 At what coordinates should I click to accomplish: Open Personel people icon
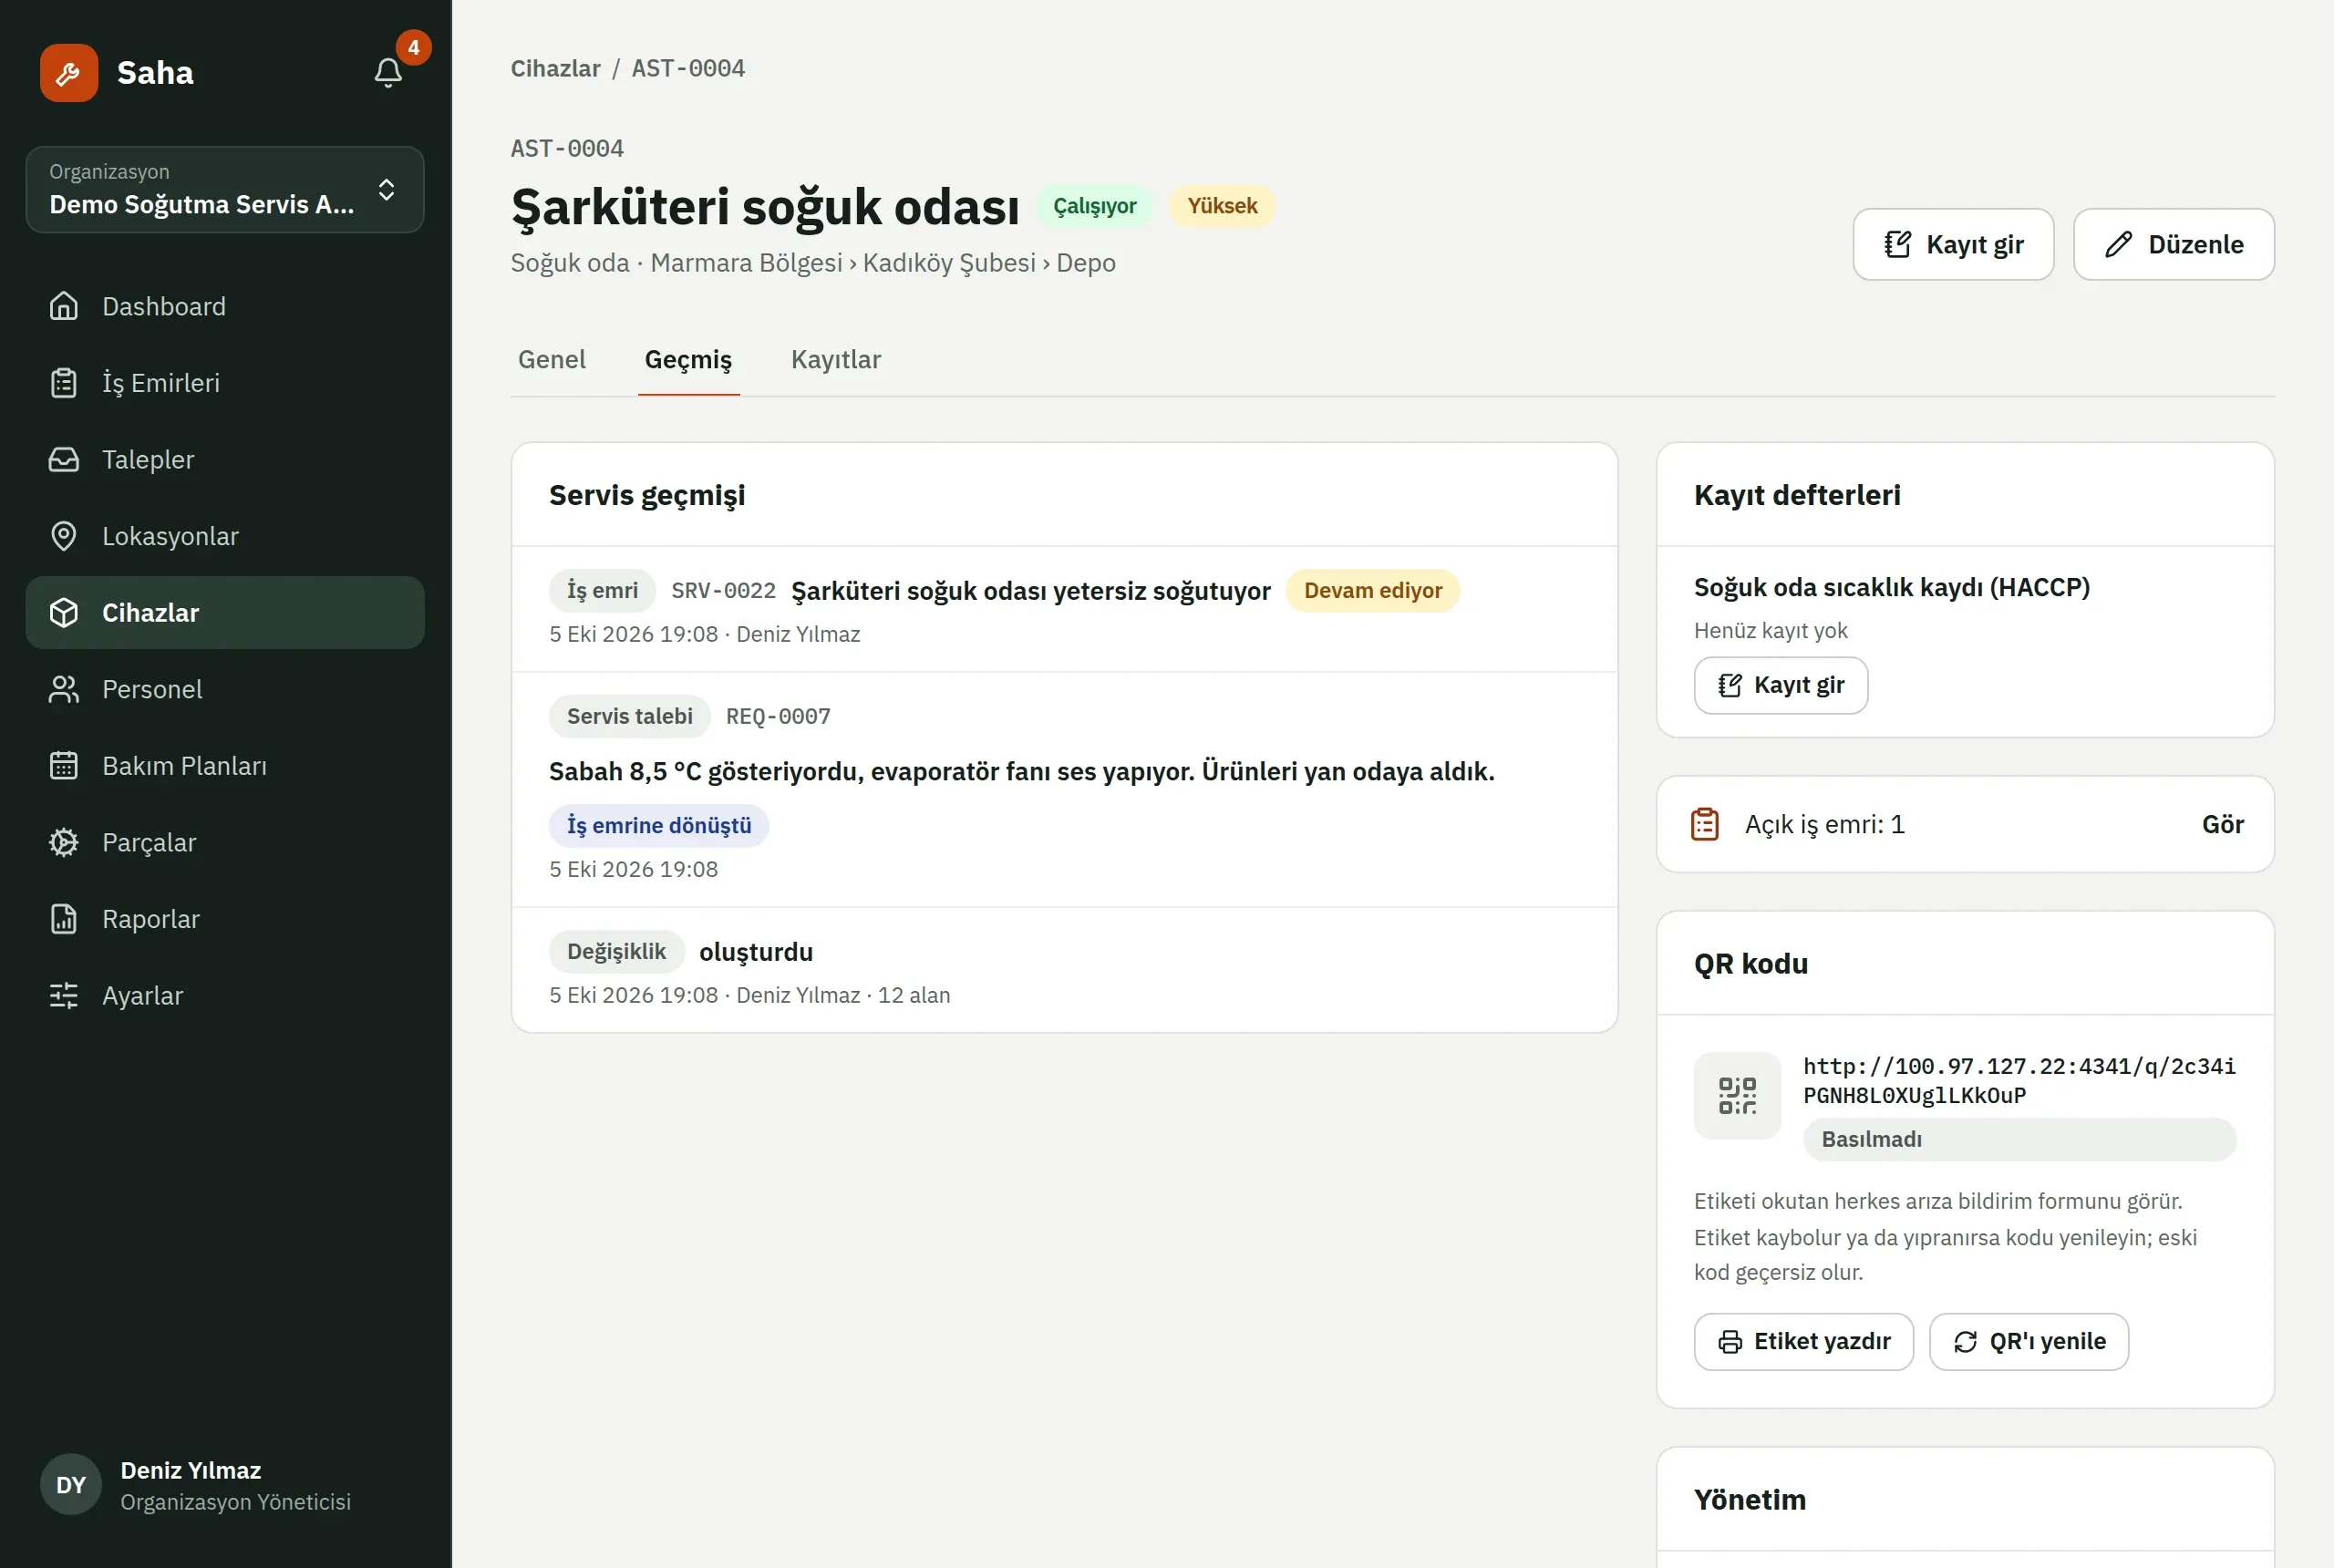pos(64,689)
